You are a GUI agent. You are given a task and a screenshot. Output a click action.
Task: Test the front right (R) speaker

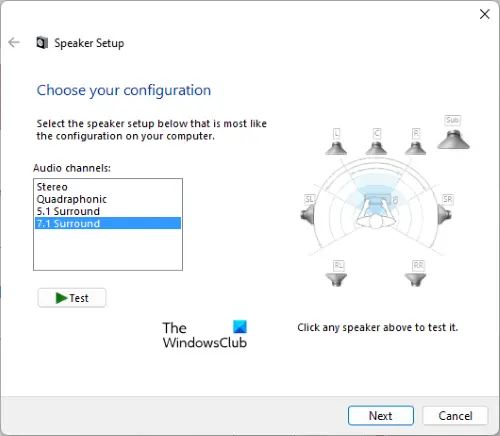pos(415,148)
